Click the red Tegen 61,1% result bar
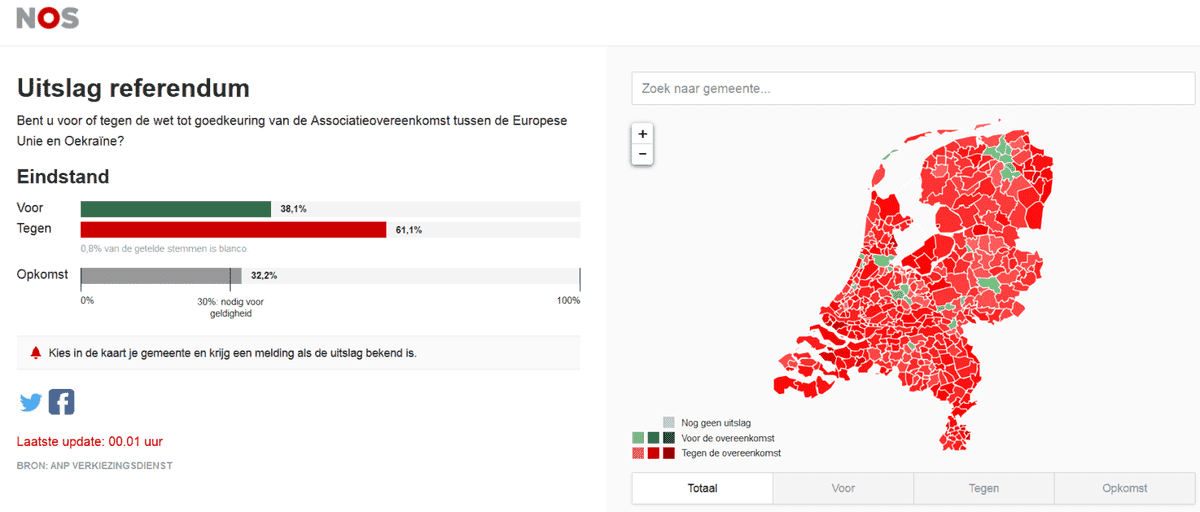1200x512 pixels. pyautogui.click(x=233, y=230)
